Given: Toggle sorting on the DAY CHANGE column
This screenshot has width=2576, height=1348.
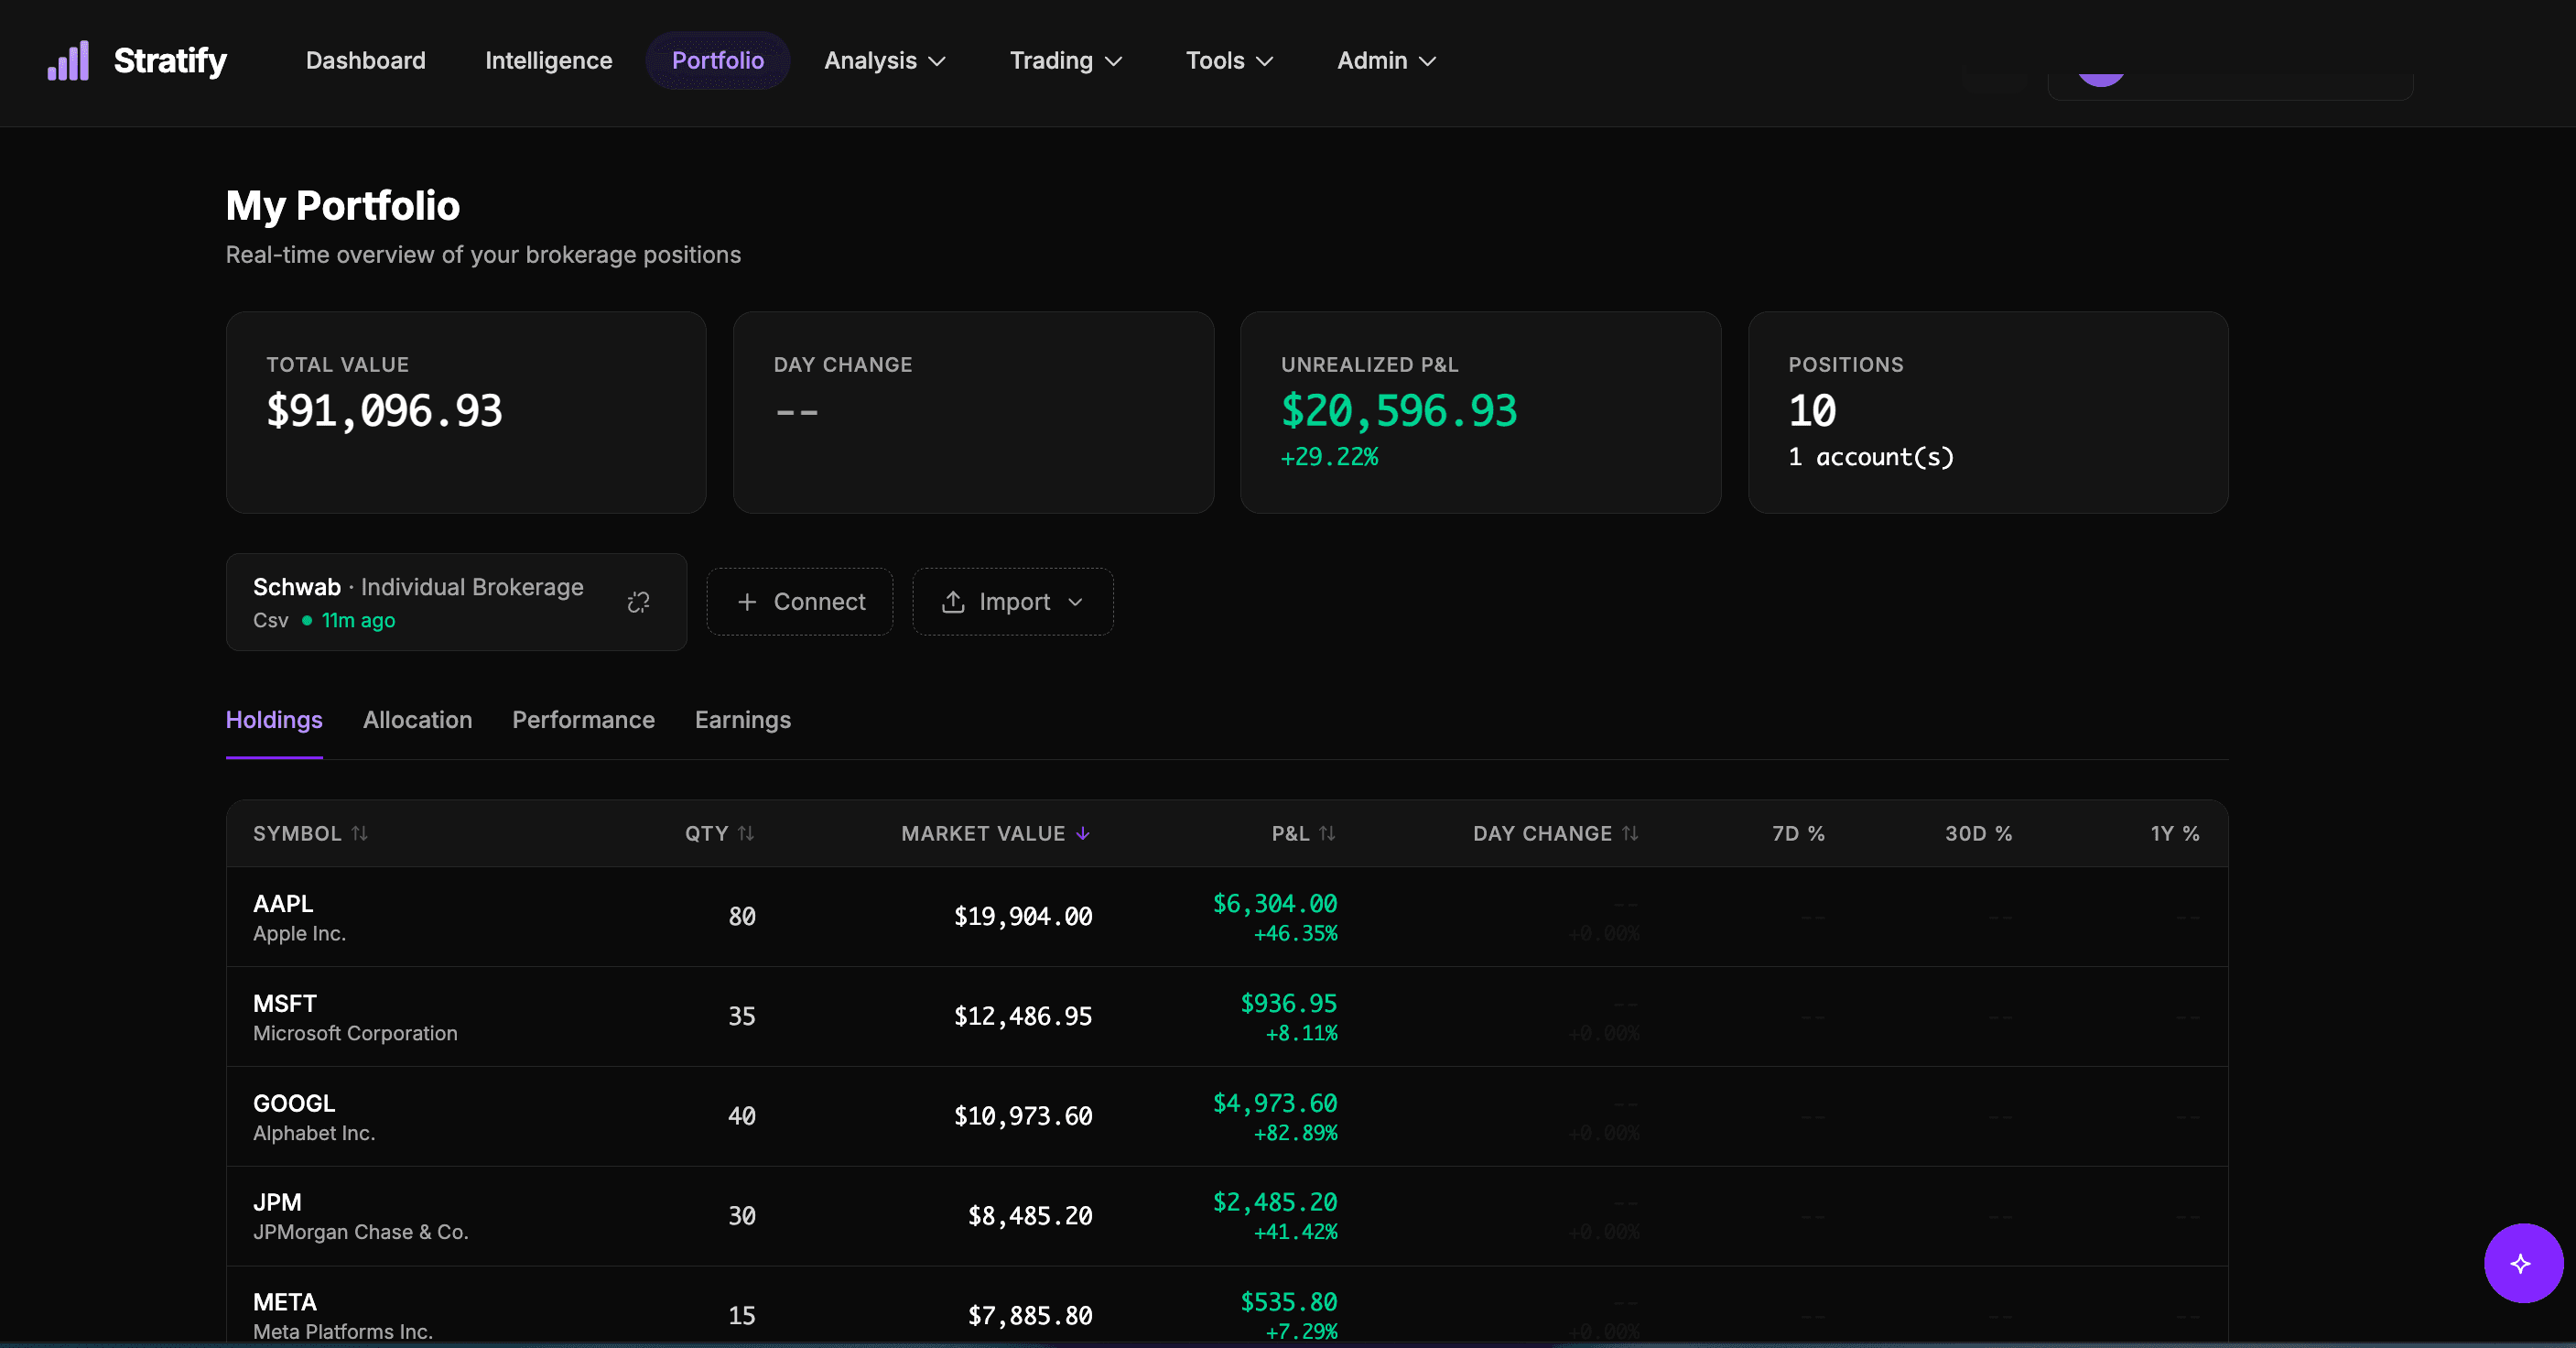Looking at the screenshot, I should [x=1630, y=833].
